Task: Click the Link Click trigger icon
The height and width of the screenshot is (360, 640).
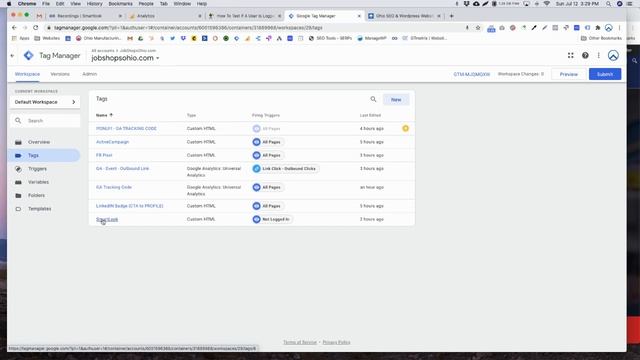Action: coord(256,169)
